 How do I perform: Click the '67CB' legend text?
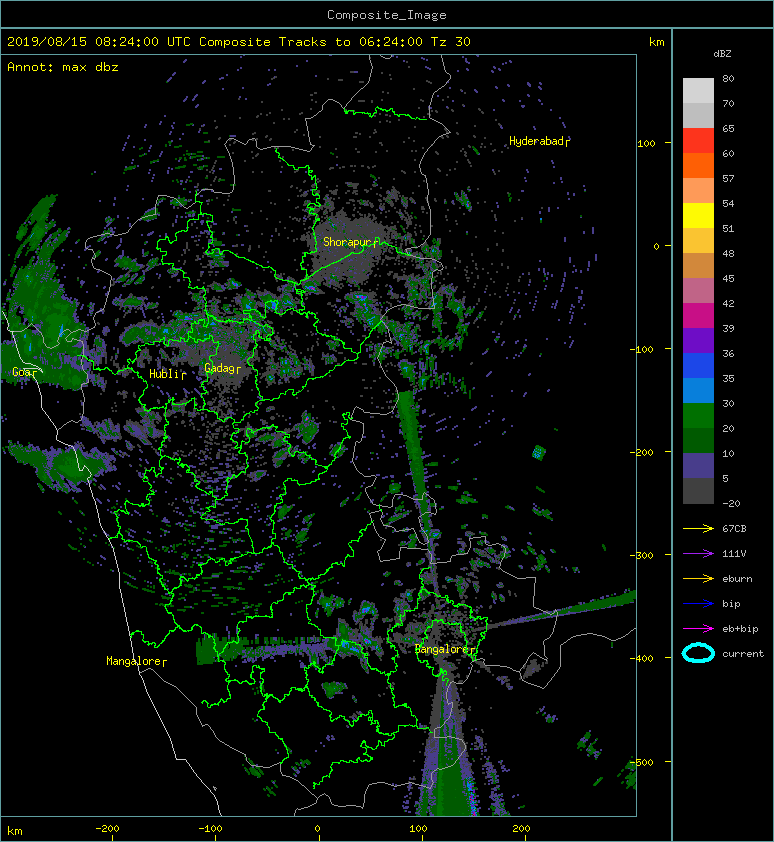click(734, 528)
